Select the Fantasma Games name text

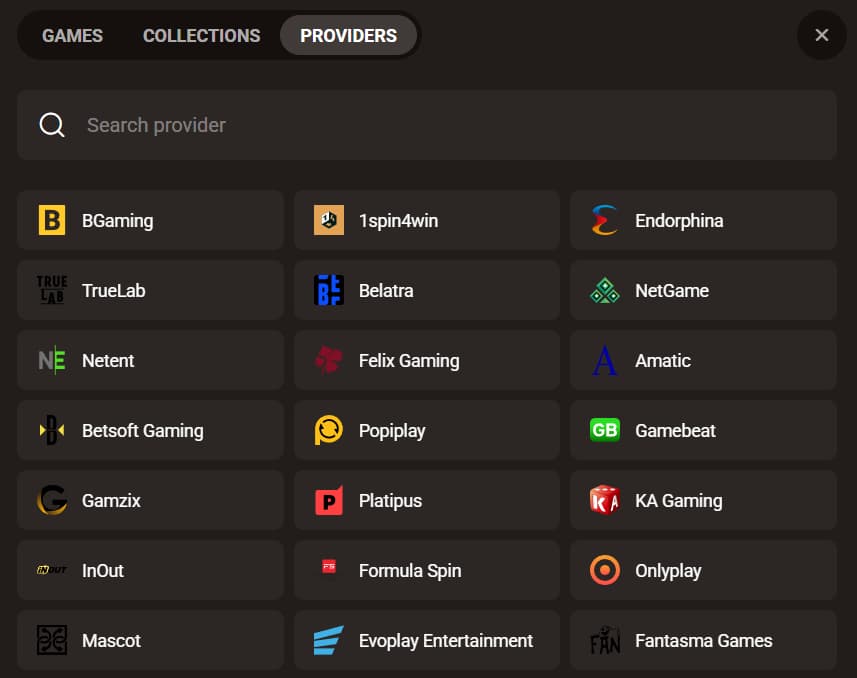[703, 640]
